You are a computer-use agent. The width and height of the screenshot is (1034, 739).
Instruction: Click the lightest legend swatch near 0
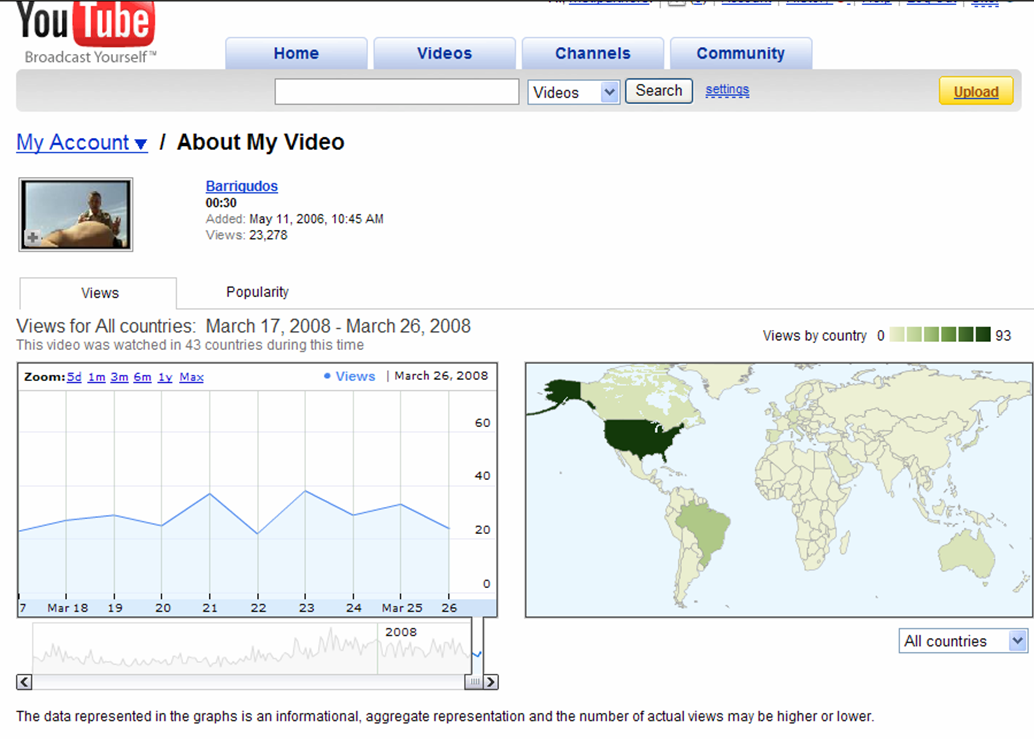point(897,334)
